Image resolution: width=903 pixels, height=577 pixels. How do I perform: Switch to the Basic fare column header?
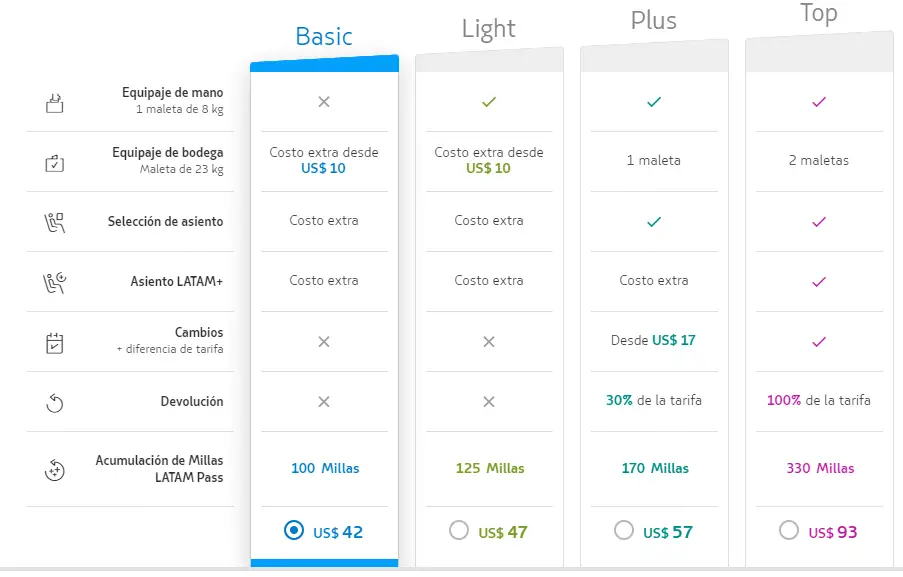(324, 37)
